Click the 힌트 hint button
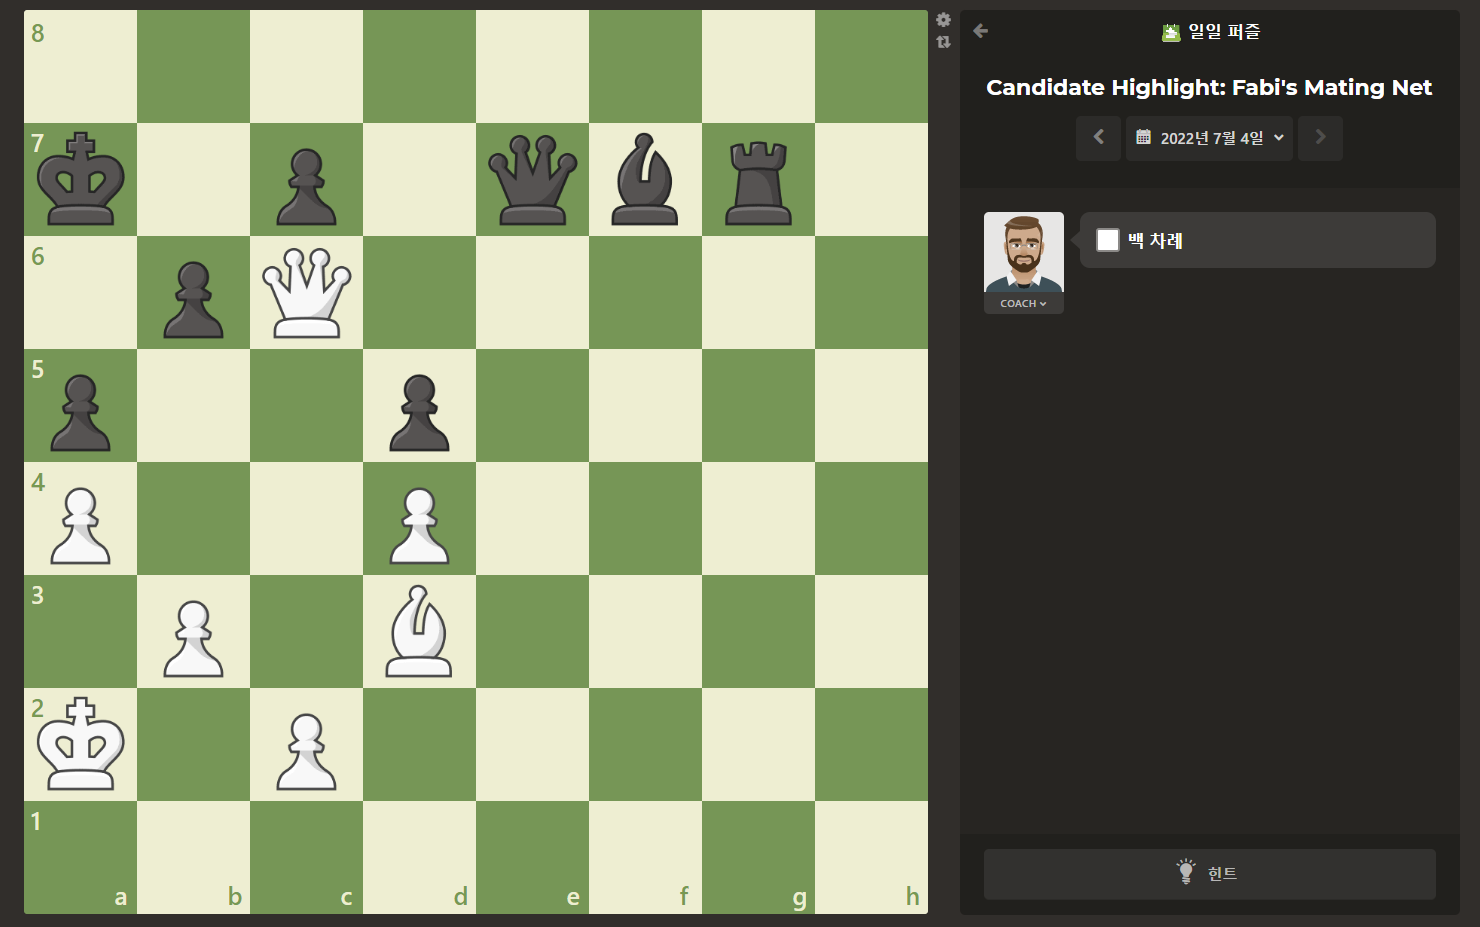 click(x=1210, y=874)
